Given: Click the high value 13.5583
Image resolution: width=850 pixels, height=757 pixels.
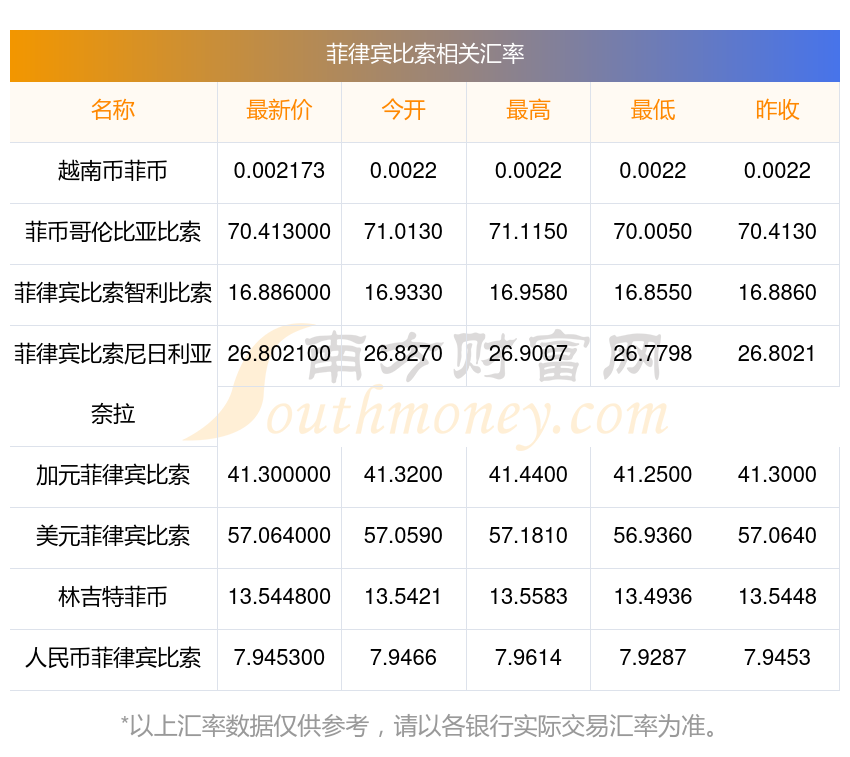Looking at the screenshot, I should 528,596.
